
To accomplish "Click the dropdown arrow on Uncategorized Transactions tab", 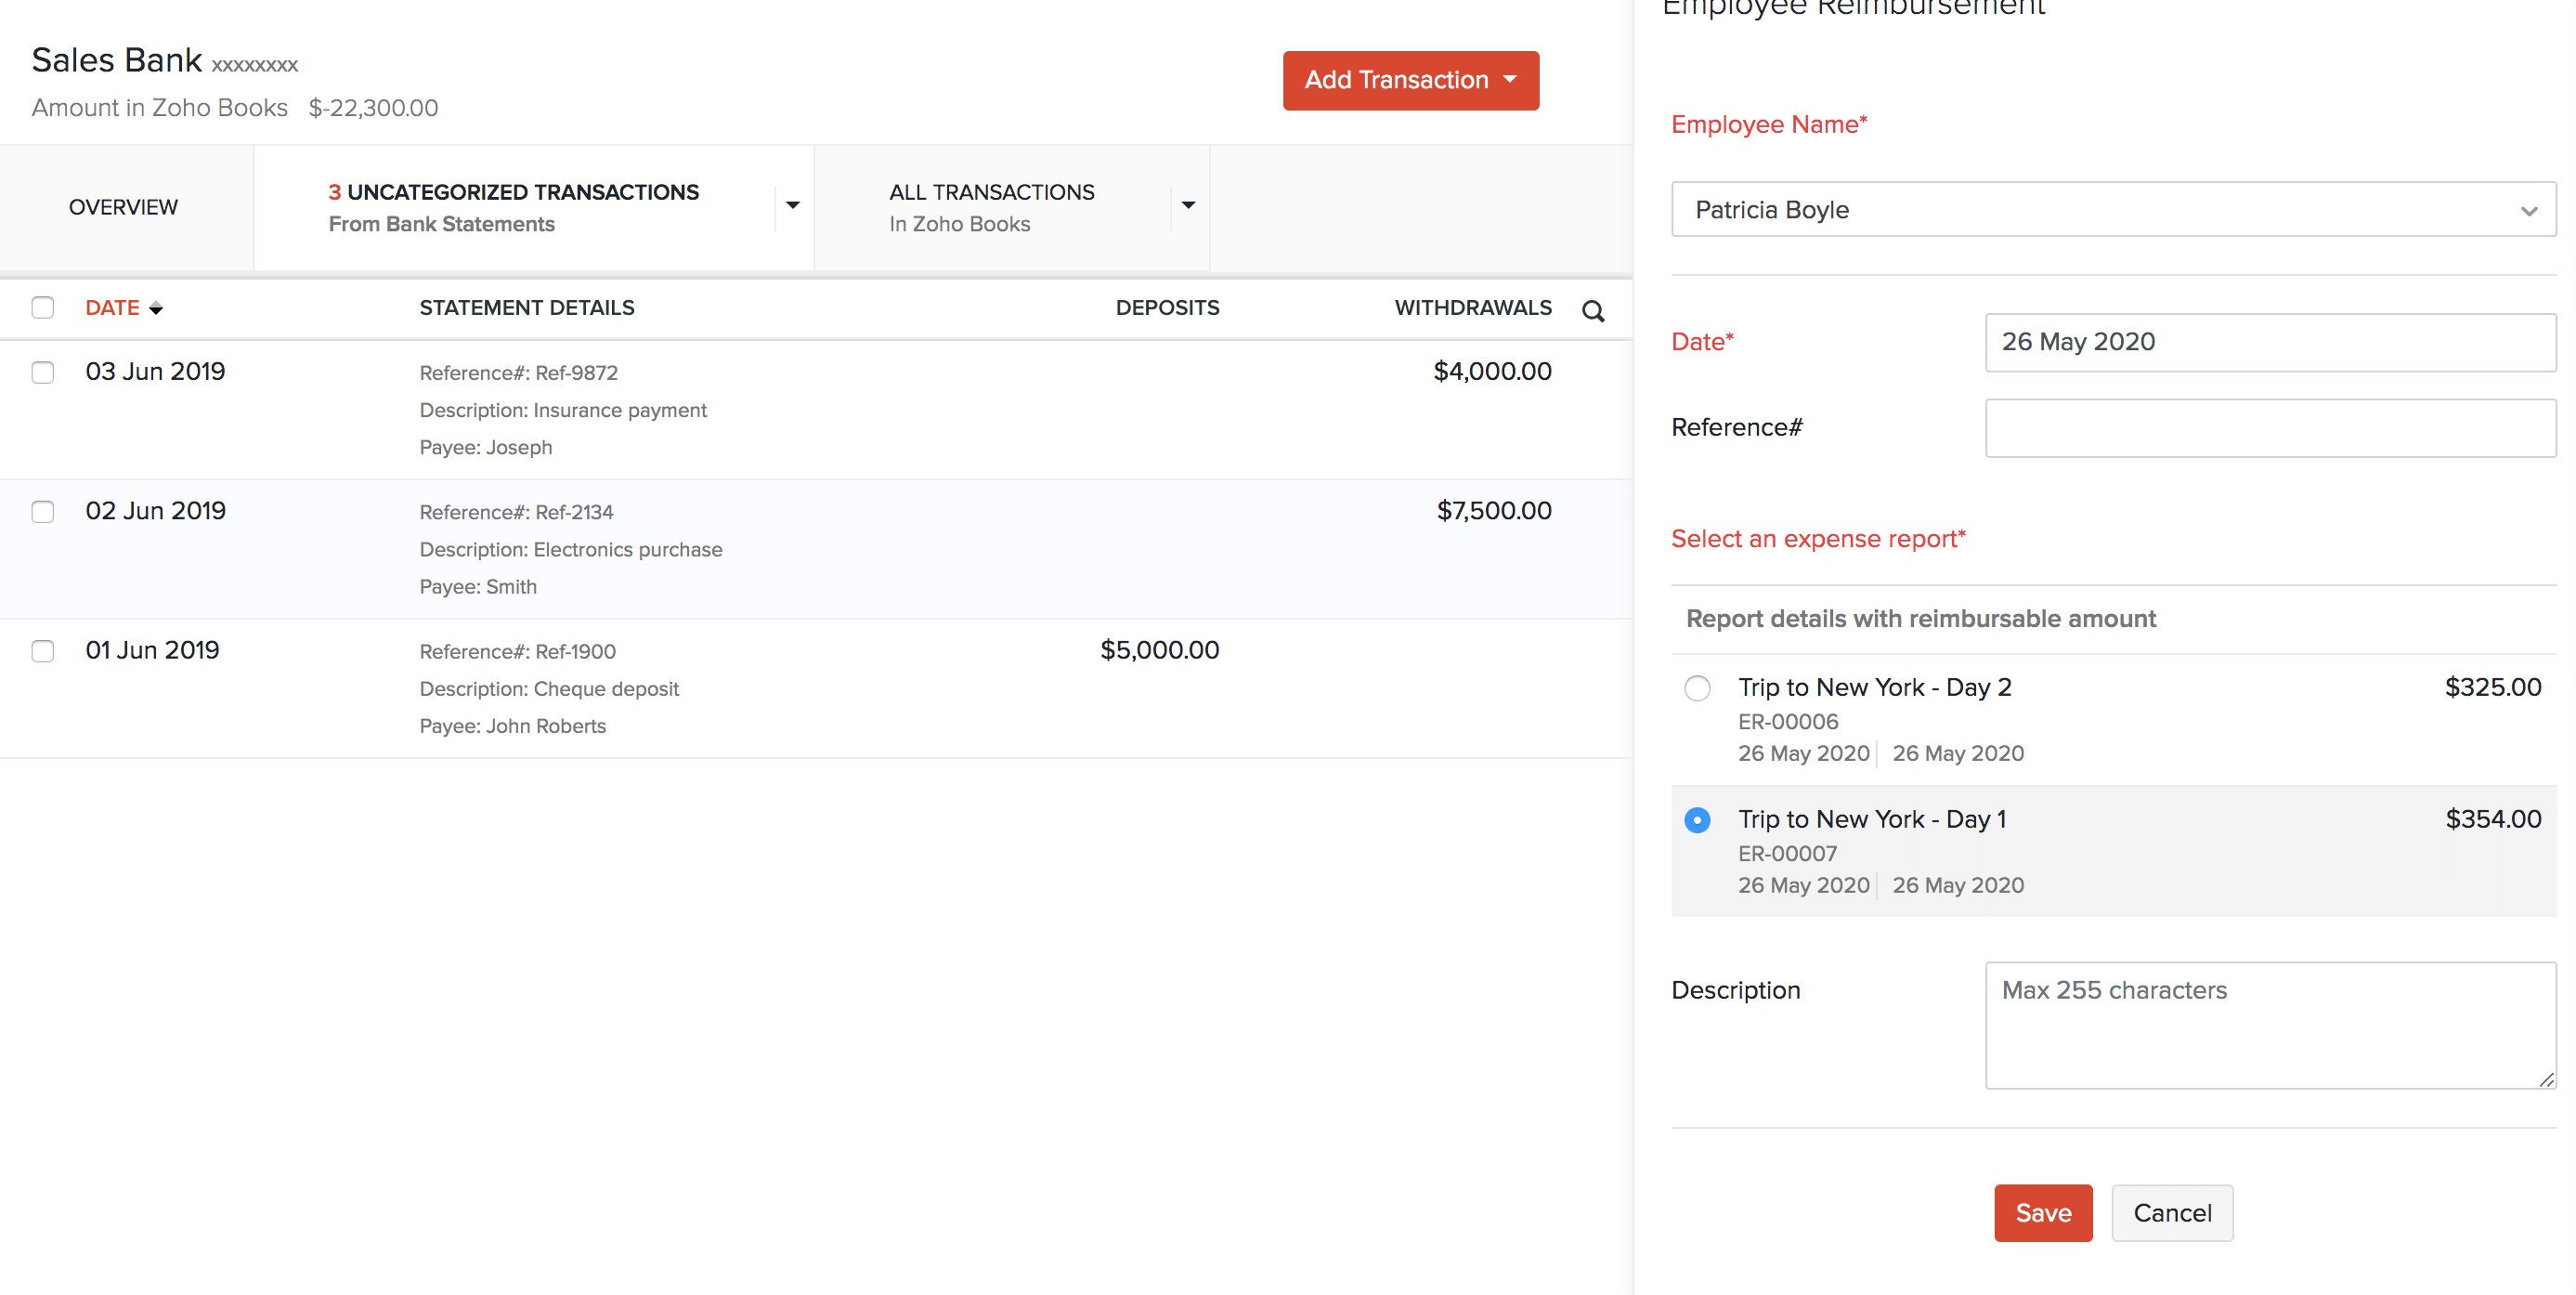I will click(x=792, y=205).
